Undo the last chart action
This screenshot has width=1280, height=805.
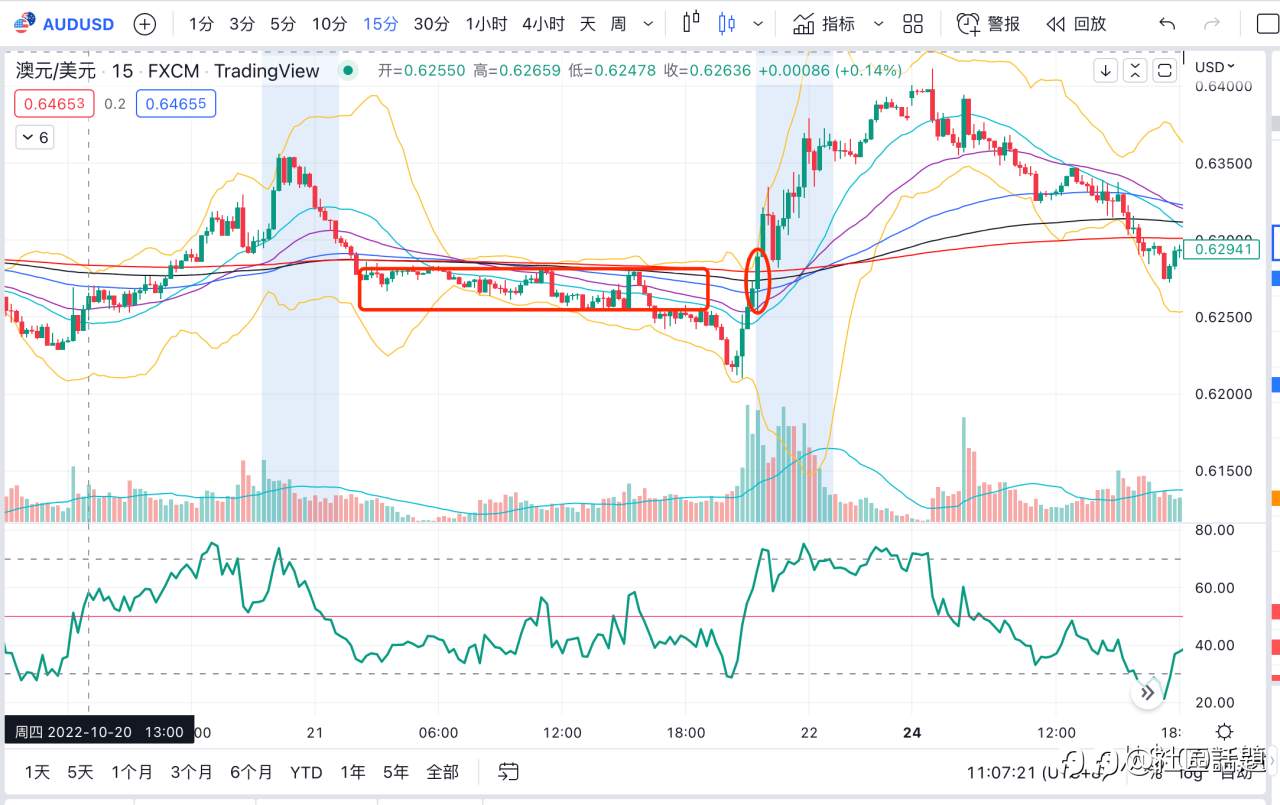click(x=1167, y=24)
